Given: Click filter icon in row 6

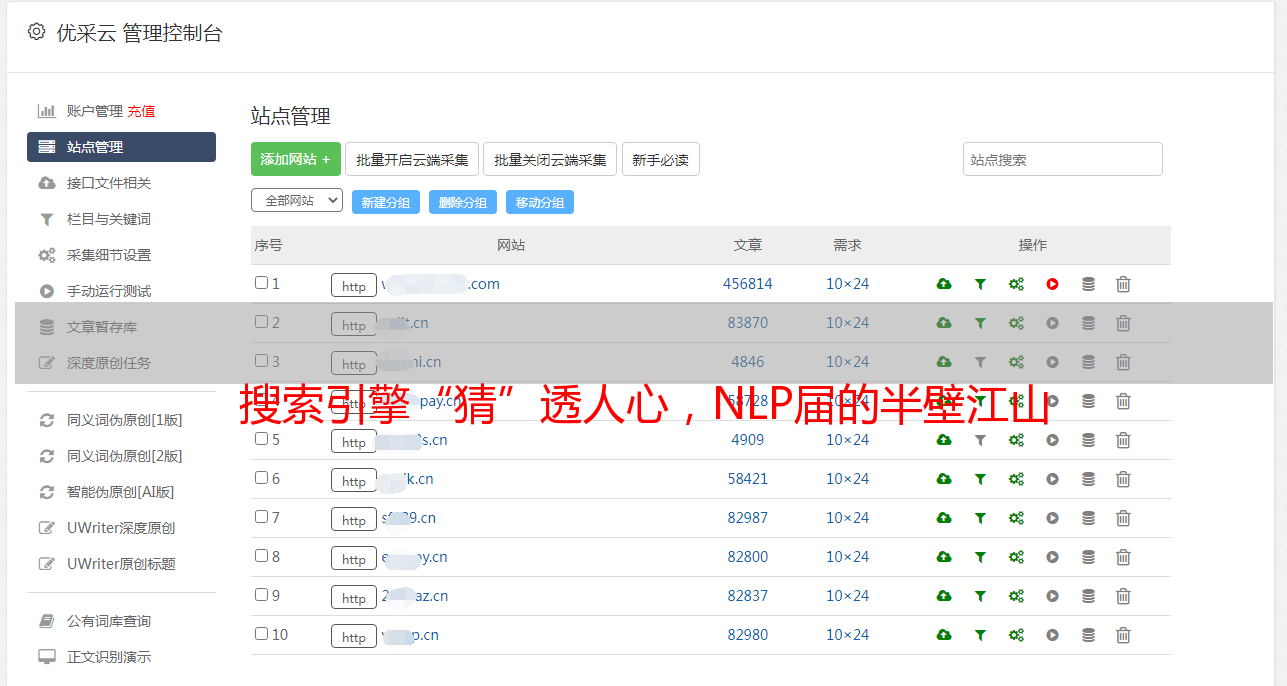Looking at the screenshot, I should (980, 479).
